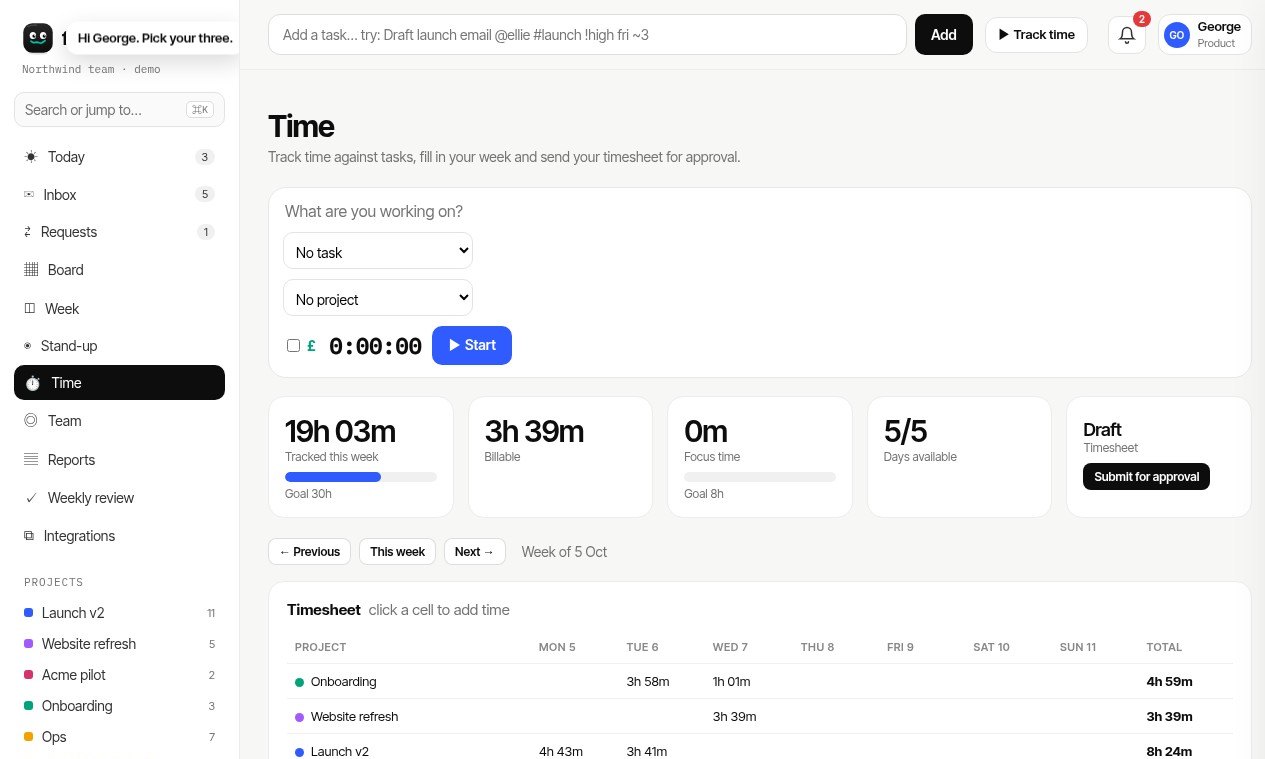1265x759 pixels.
Task: Click the 5/5 Days available card
Action: [x=959, y=457]
